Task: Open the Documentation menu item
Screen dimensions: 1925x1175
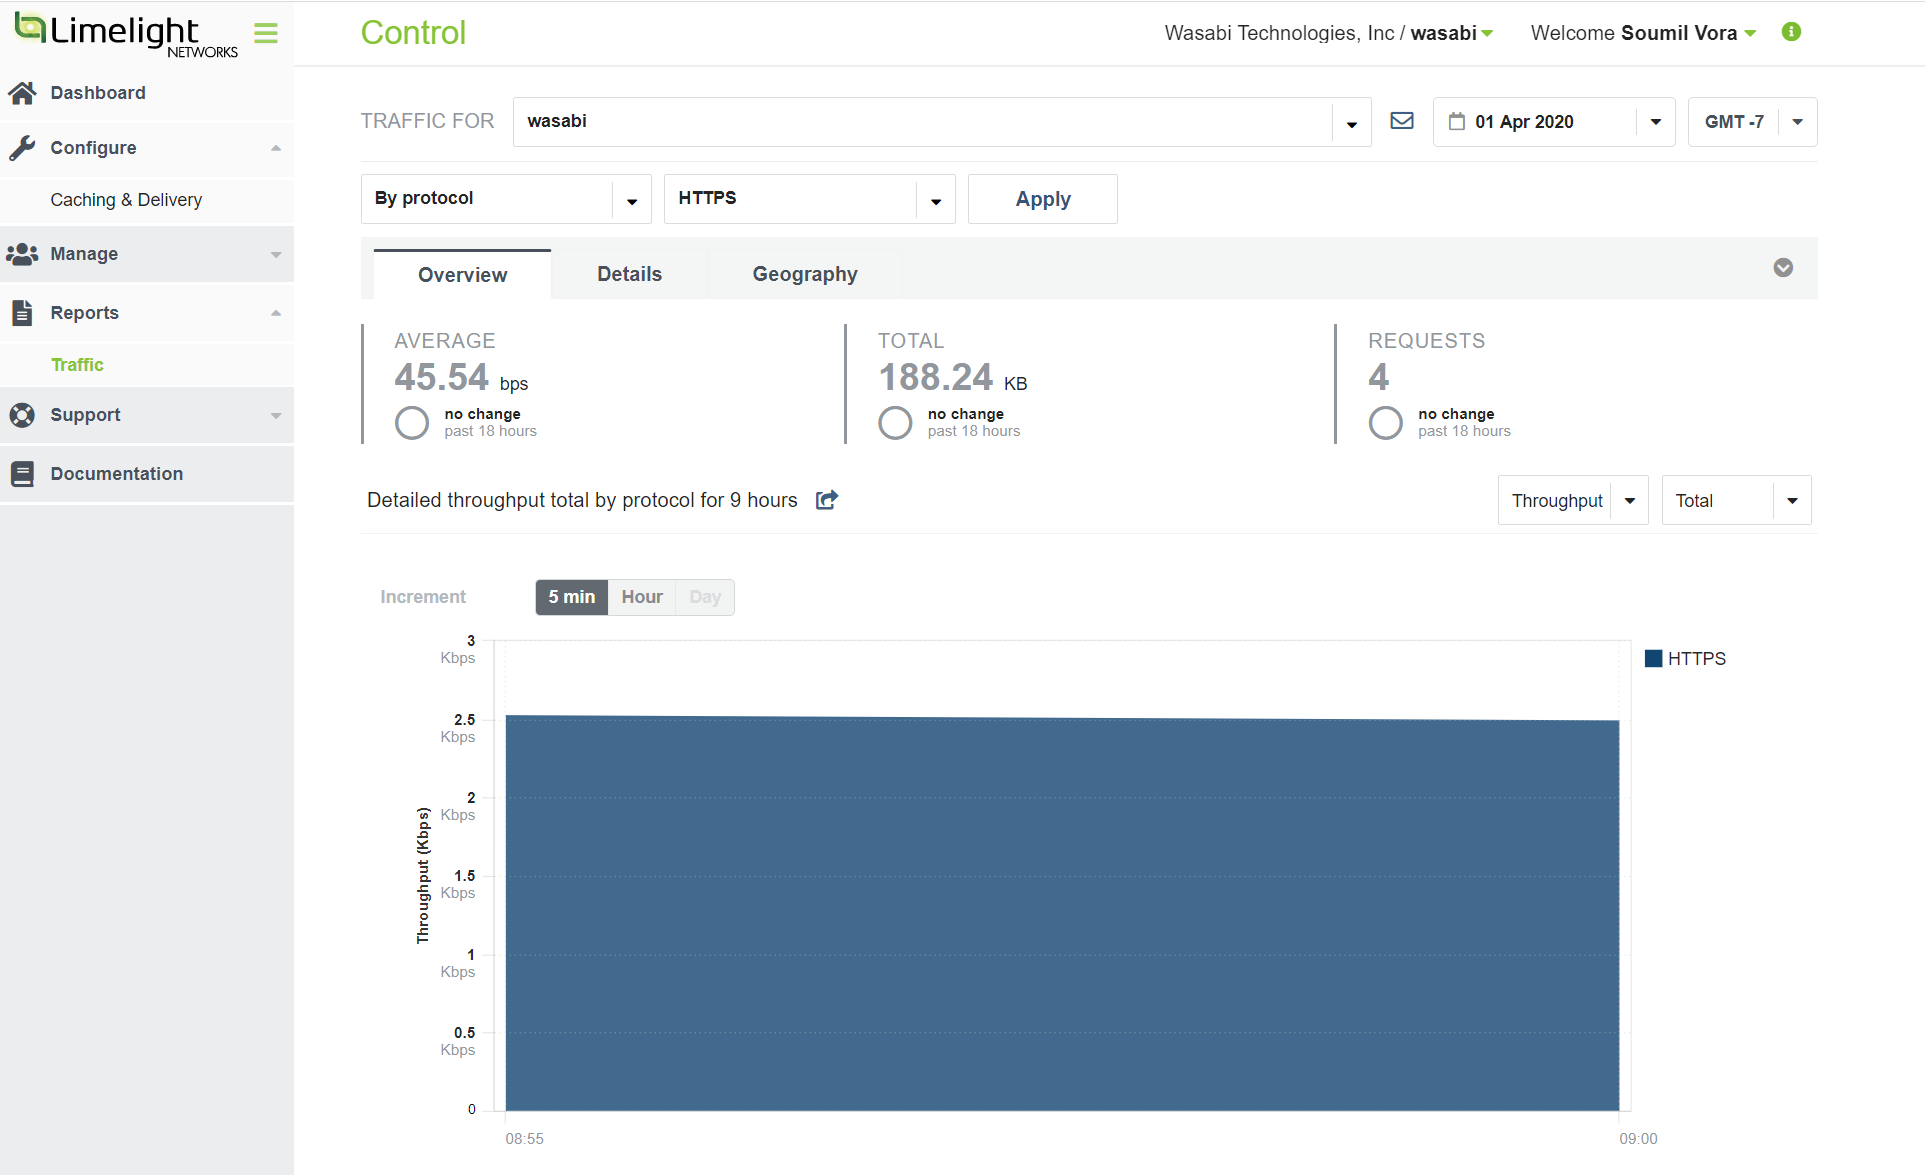Action: (147, 474)
